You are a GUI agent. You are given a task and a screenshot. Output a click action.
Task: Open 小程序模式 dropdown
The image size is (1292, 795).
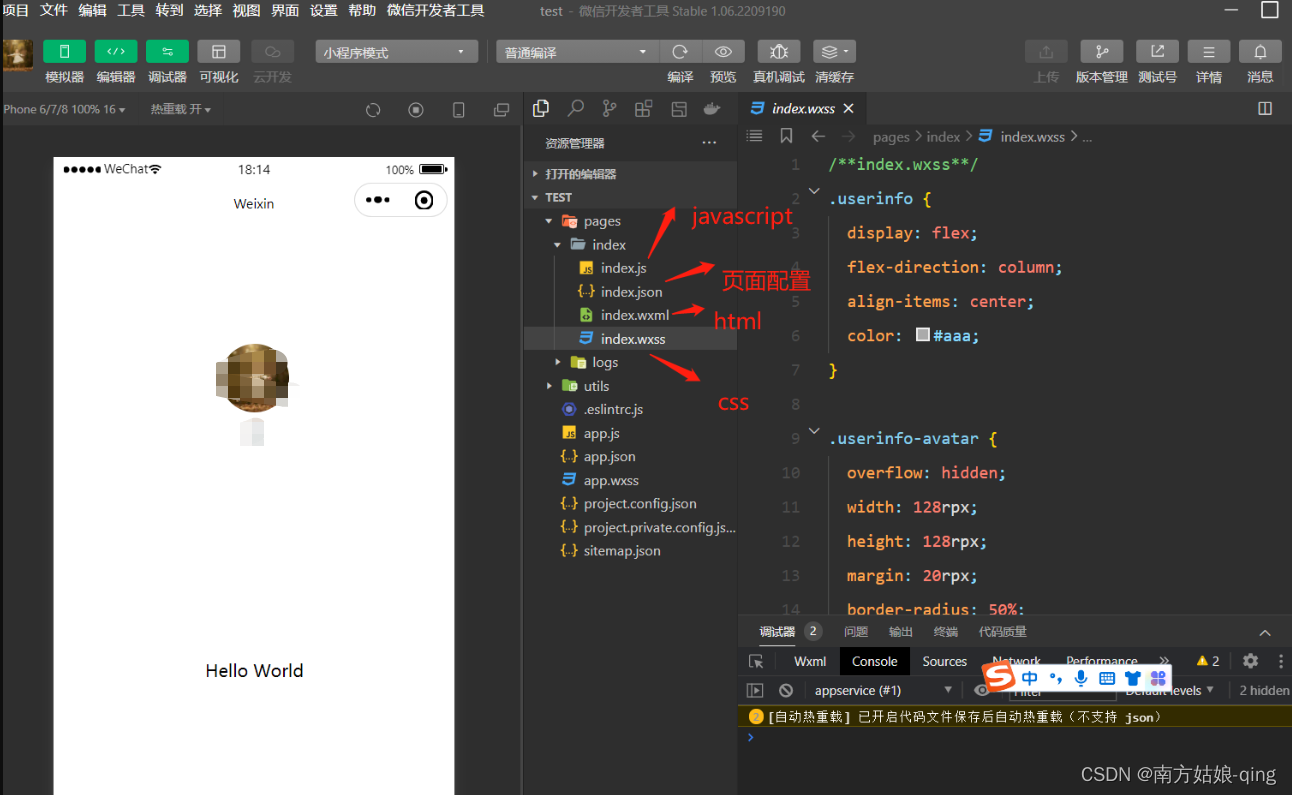(397, 52)
